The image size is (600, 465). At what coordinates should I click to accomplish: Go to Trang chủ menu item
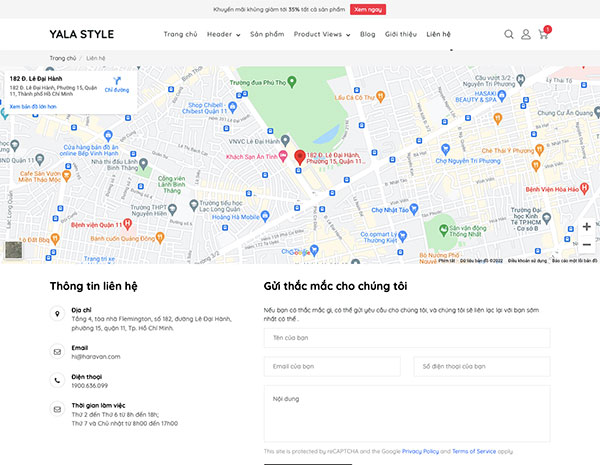pos(180,34)
